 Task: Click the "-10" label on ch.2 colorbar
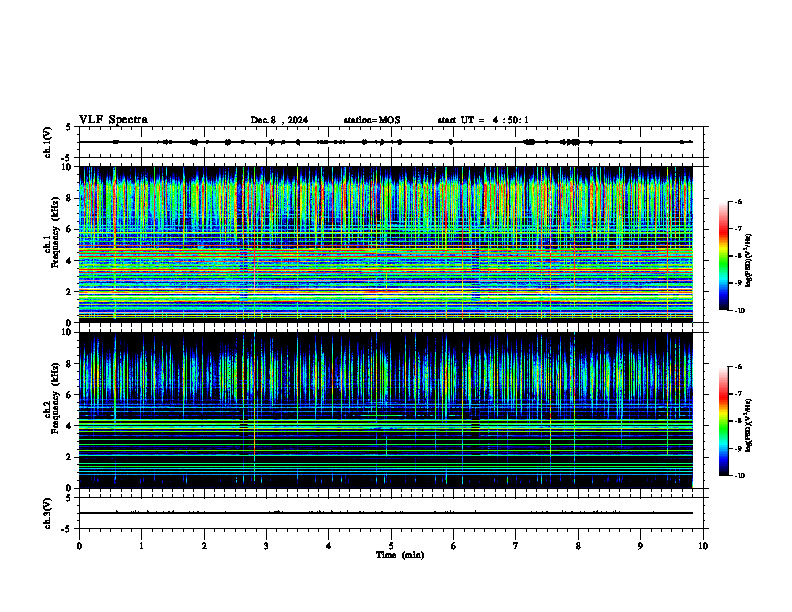pos(740,476)
